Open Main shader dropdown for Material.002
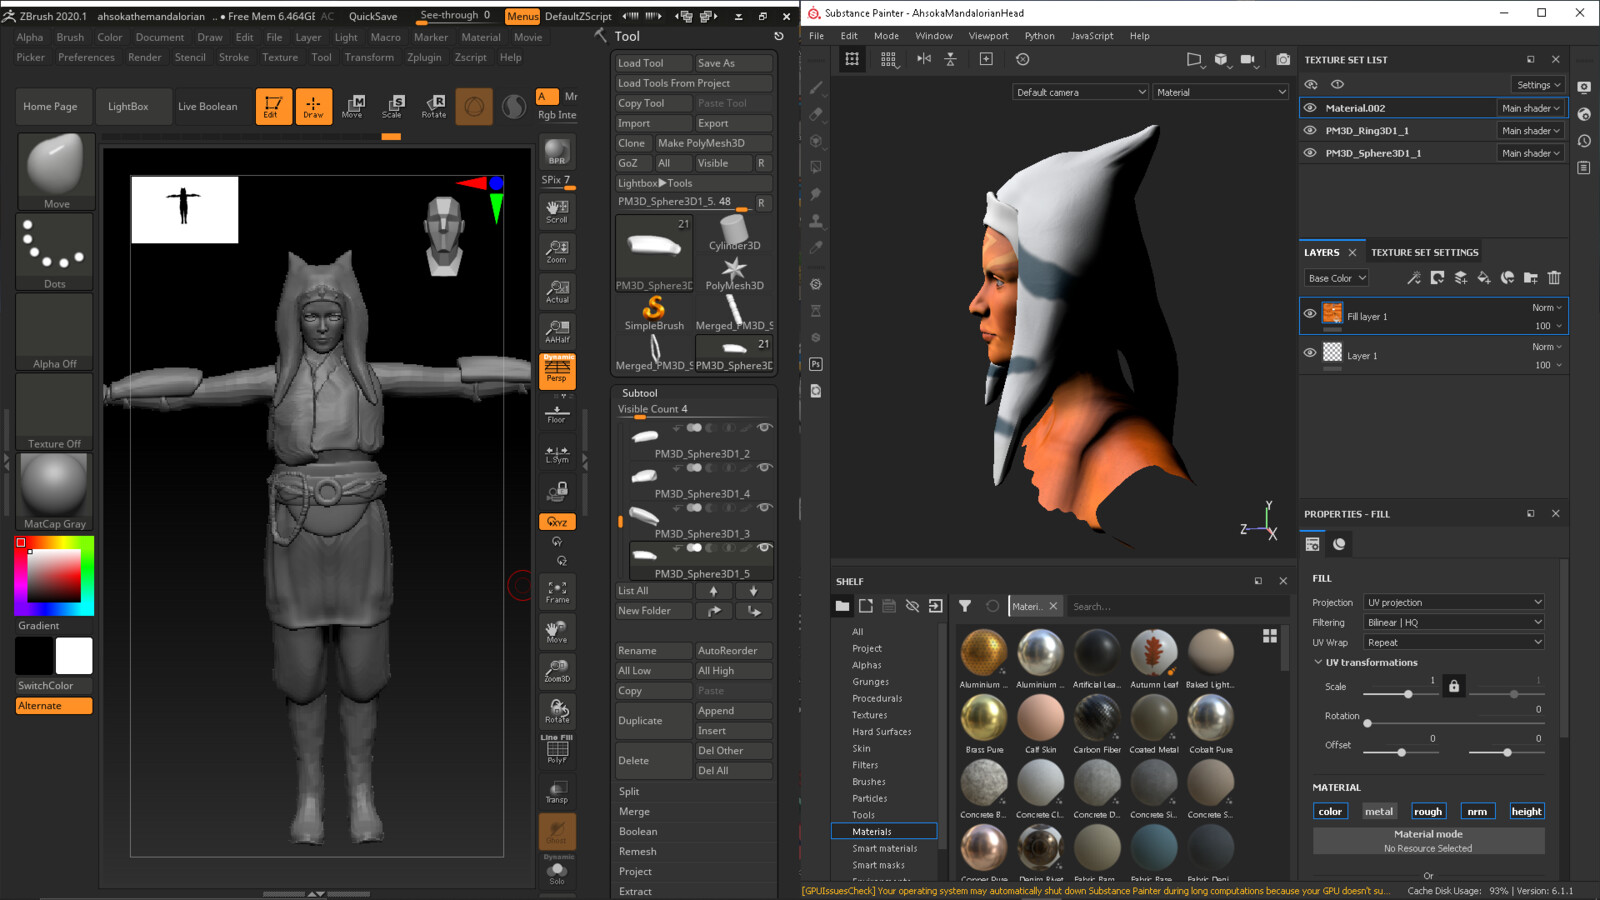1600x900 pixels. tap(1530, 108)
